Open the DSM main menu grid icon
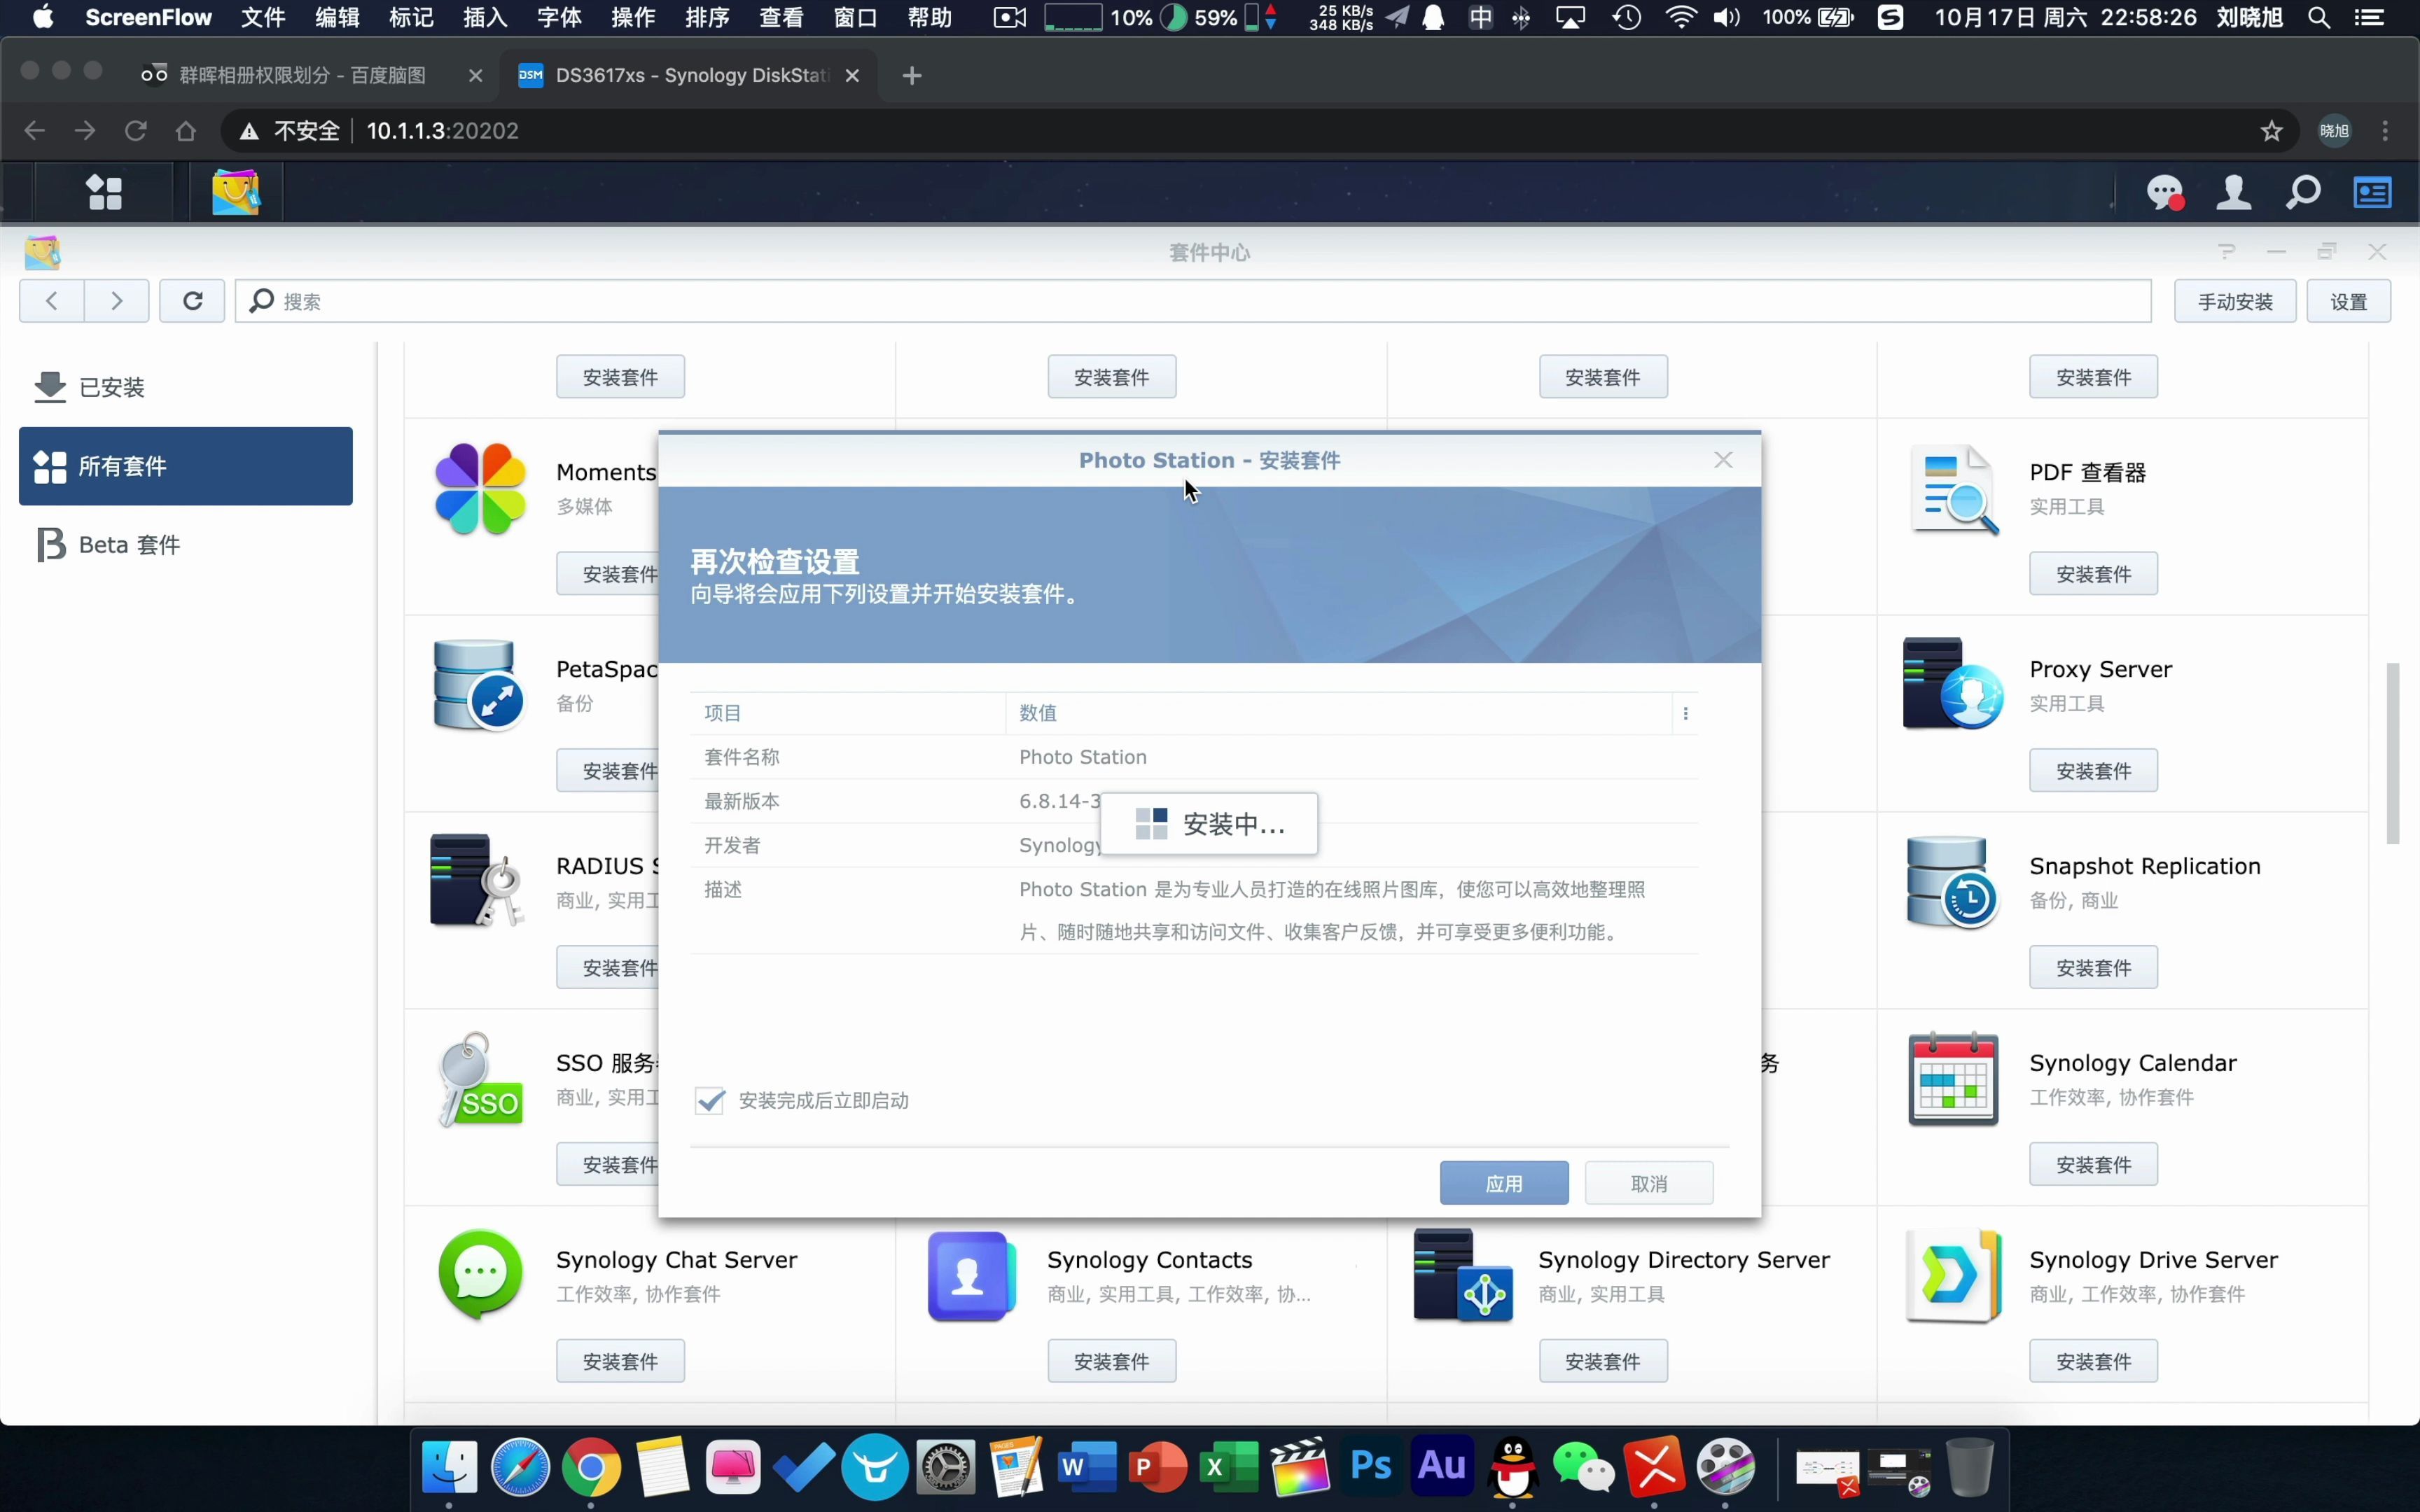This screenshot has width=2420, height=1512. [104, 192]
